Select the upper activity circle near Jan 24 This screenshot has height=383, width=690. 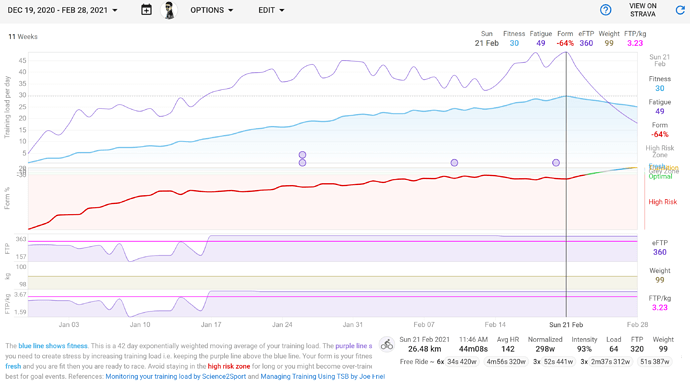point(302,155)
